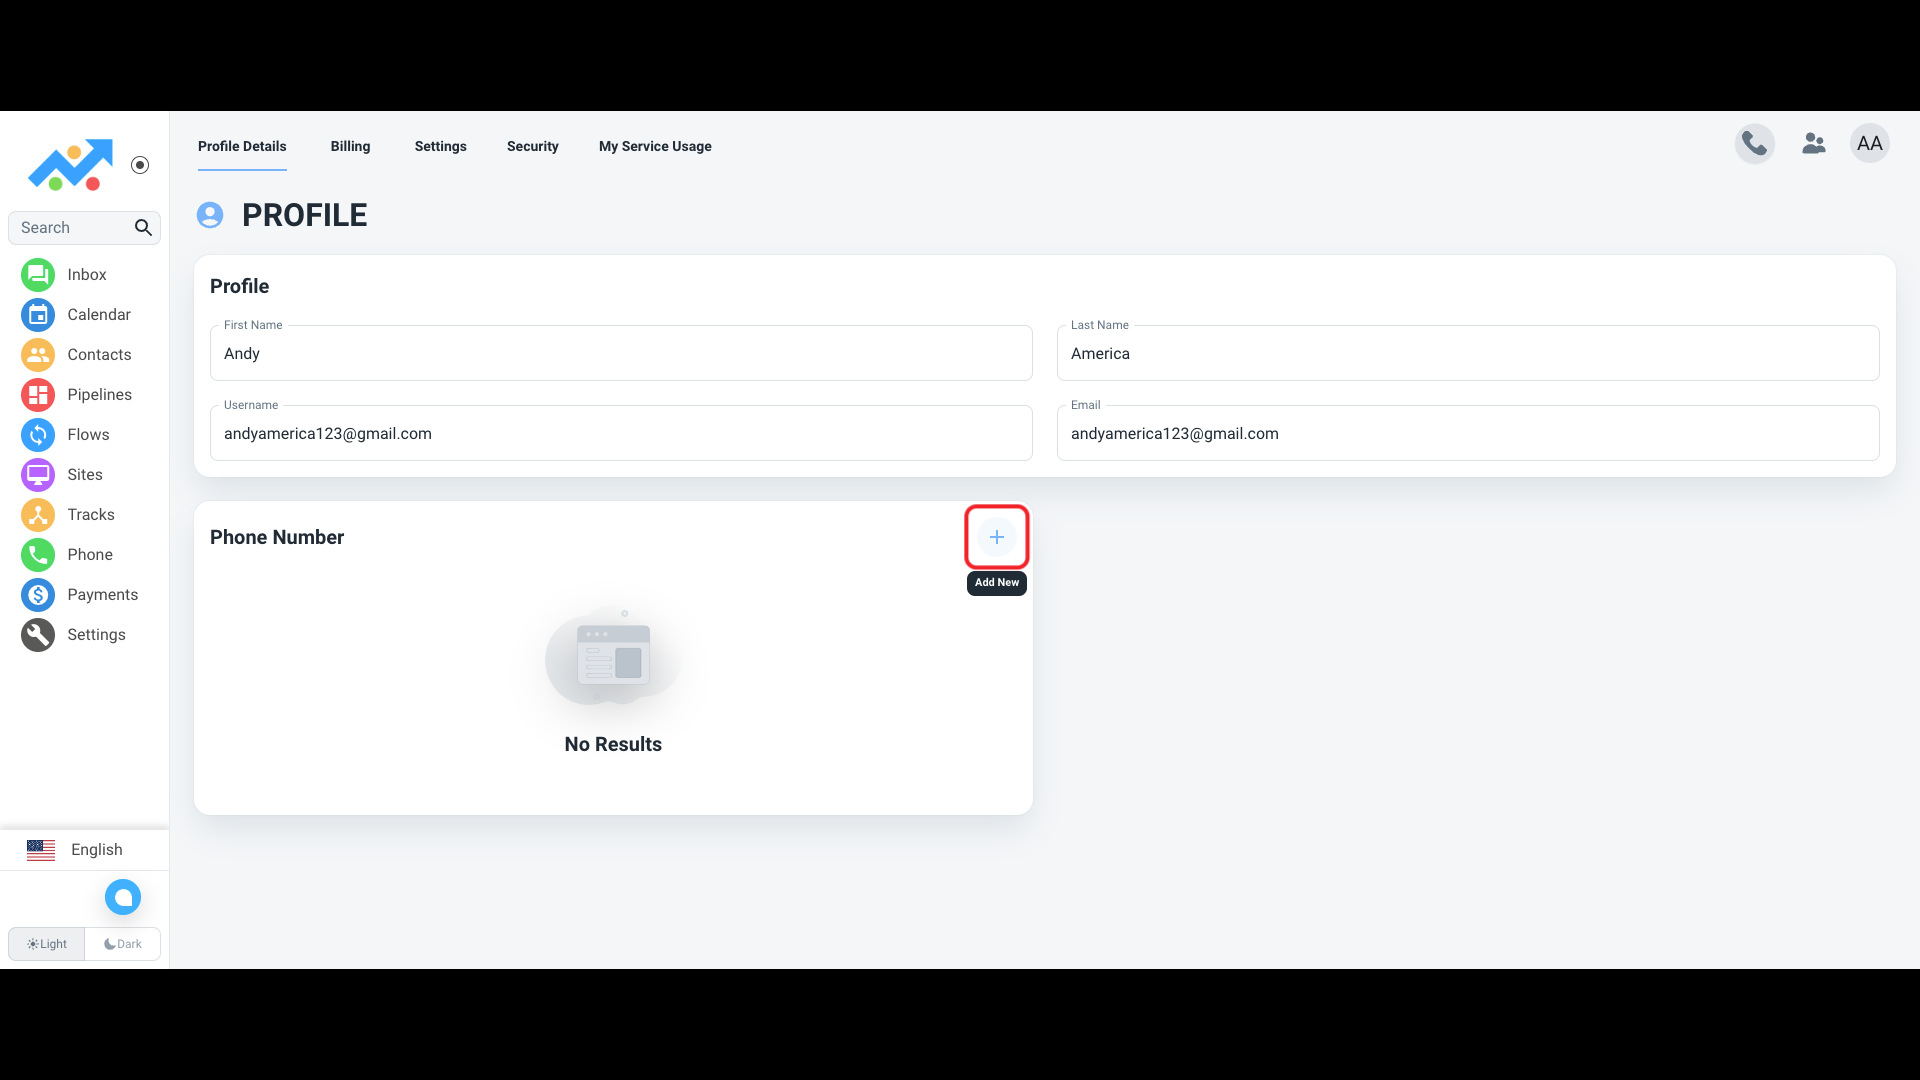Open the Inbox sidebar icon
Viewport: 1920px width, 1080px height.
point(38,275)
